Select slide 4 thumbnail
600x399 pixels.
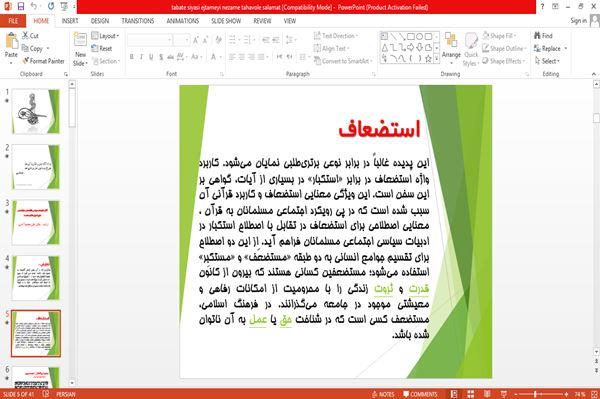[x=36, y=278]
